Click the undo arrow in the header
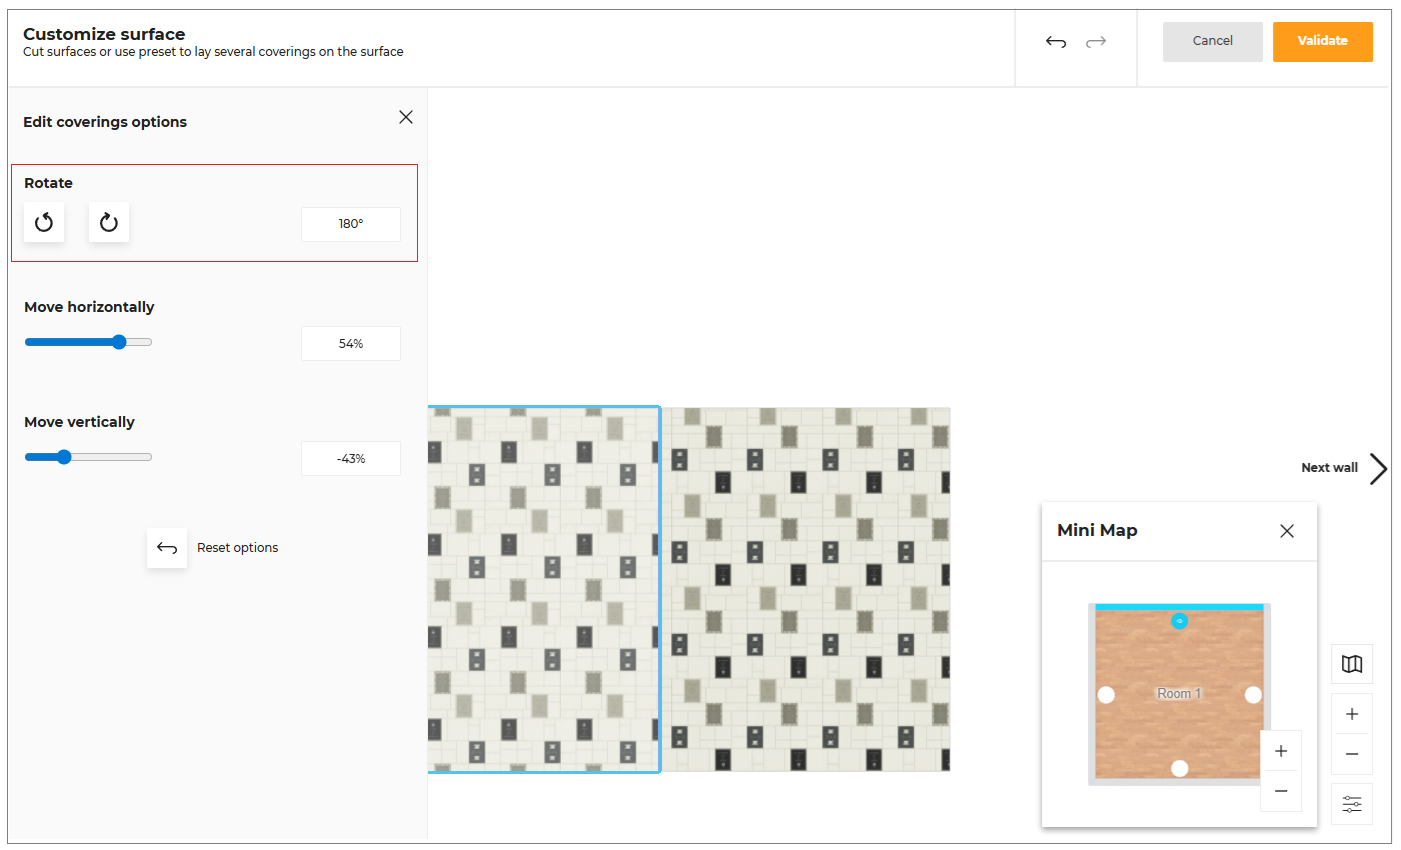1401x850 pixels. pyautogui.click(x=1056, y=42)
